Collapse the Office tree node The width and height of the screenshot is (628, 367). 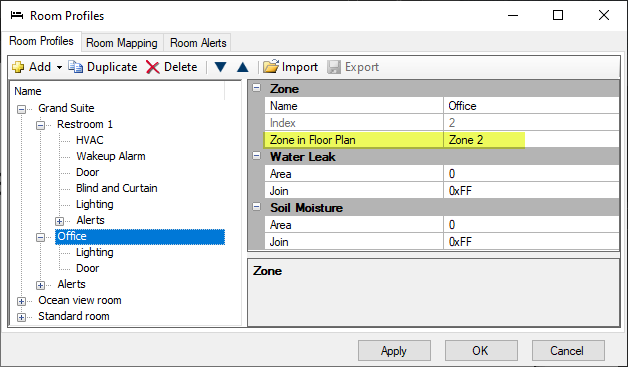[x=40, y=237]
